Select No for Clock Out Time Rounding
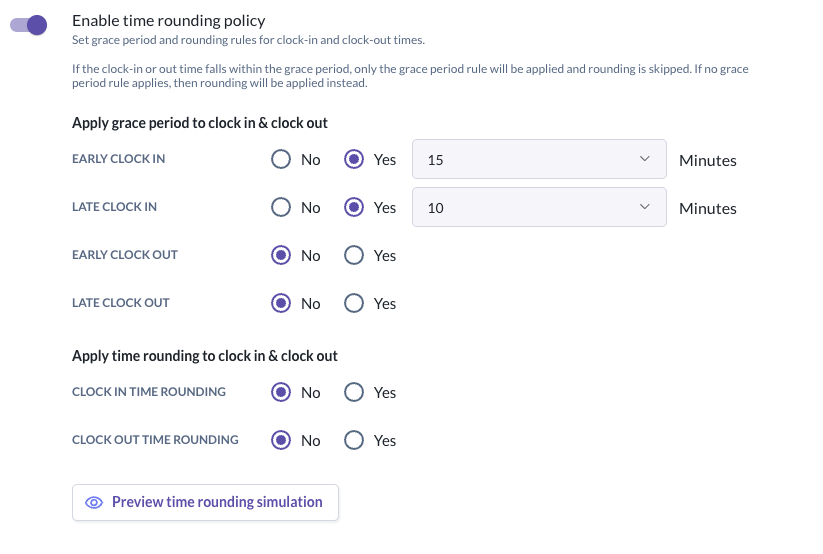This screenshot has height=554, width=823. click(x=281, y=440)
